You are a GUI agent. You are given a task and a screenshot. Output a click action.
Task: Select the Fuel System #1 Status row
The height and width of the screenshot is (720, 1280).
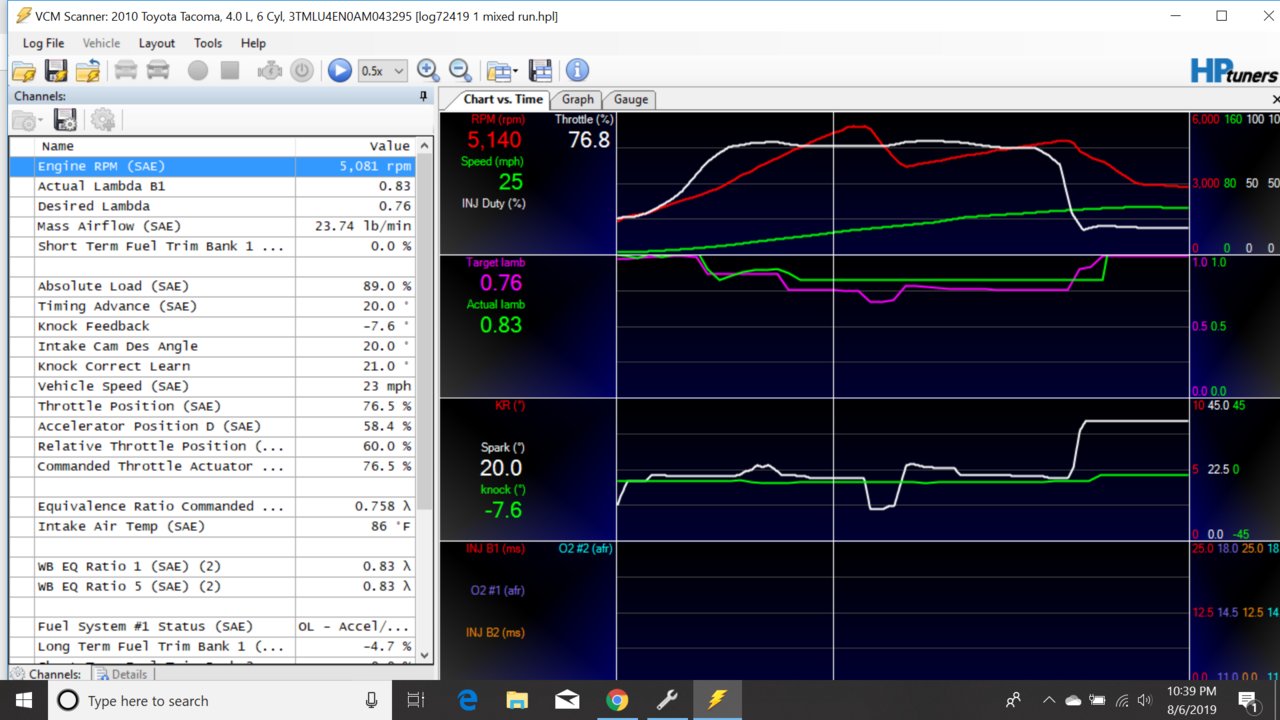point(212,626)
